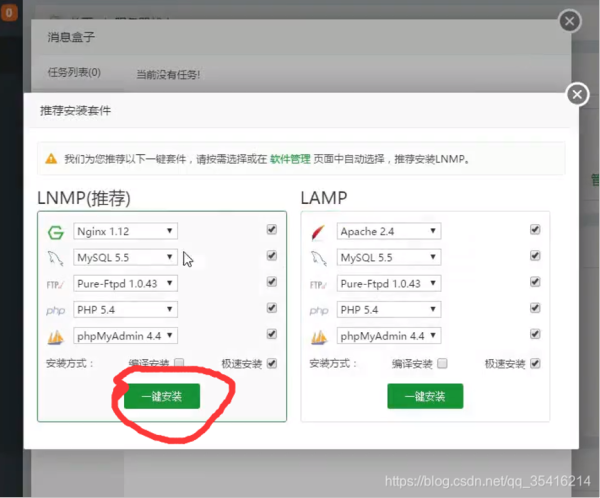Enable 编译安装 for LNMP
The width and height of the screenshot is (600, 498).
point(179,362)
